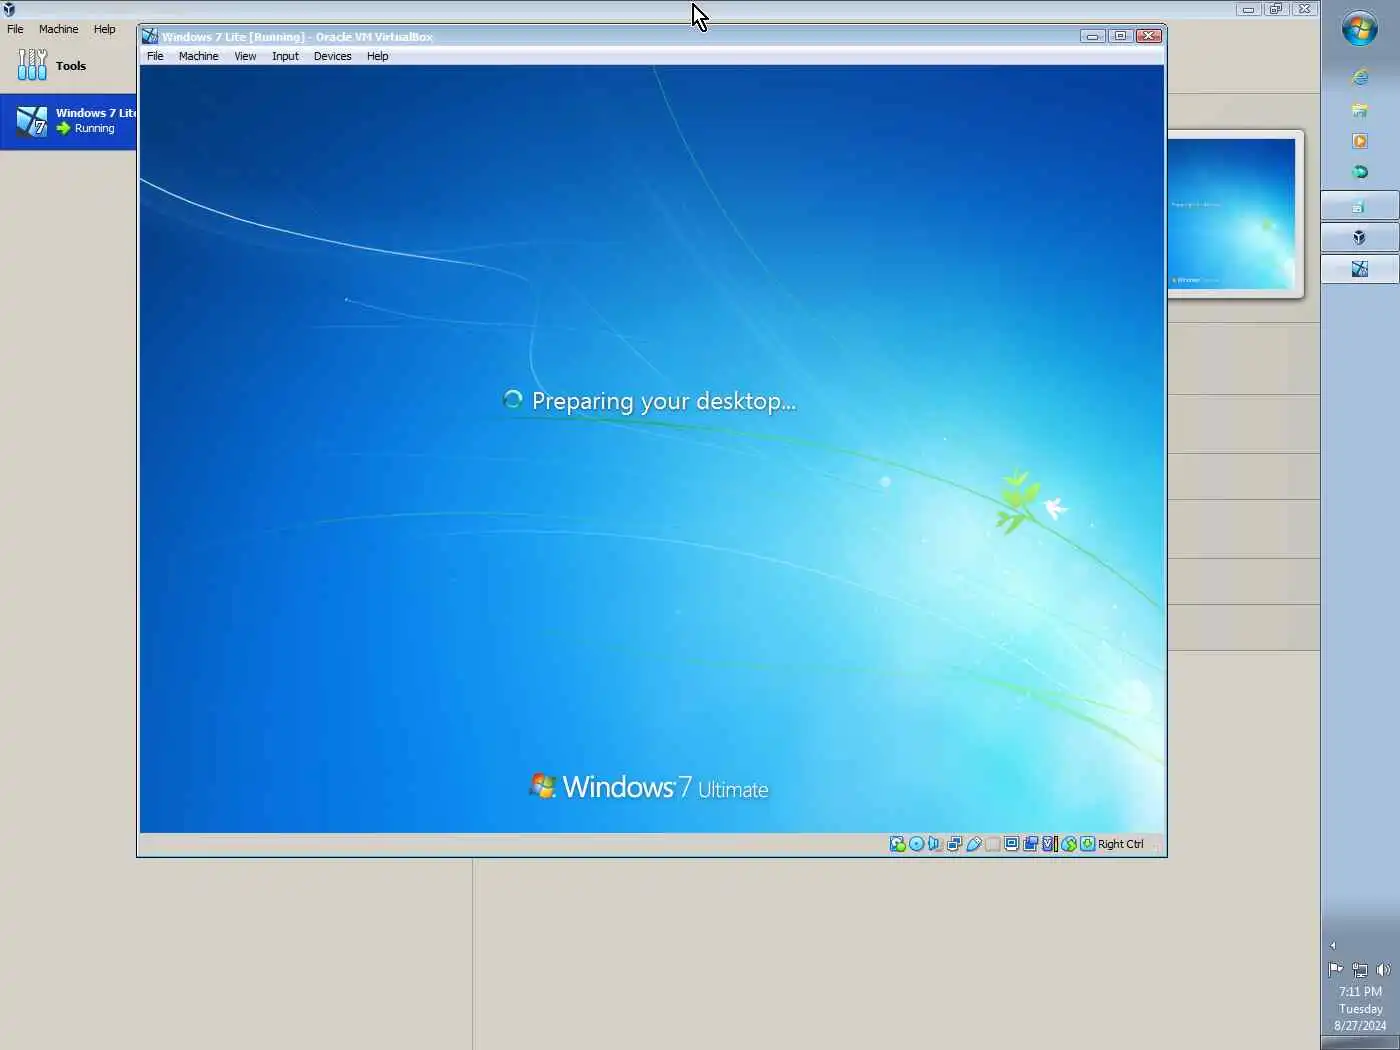Screen dimensions: 1400x1050
Task: Open the network tray icon
Action: [x=1360, y=969]
